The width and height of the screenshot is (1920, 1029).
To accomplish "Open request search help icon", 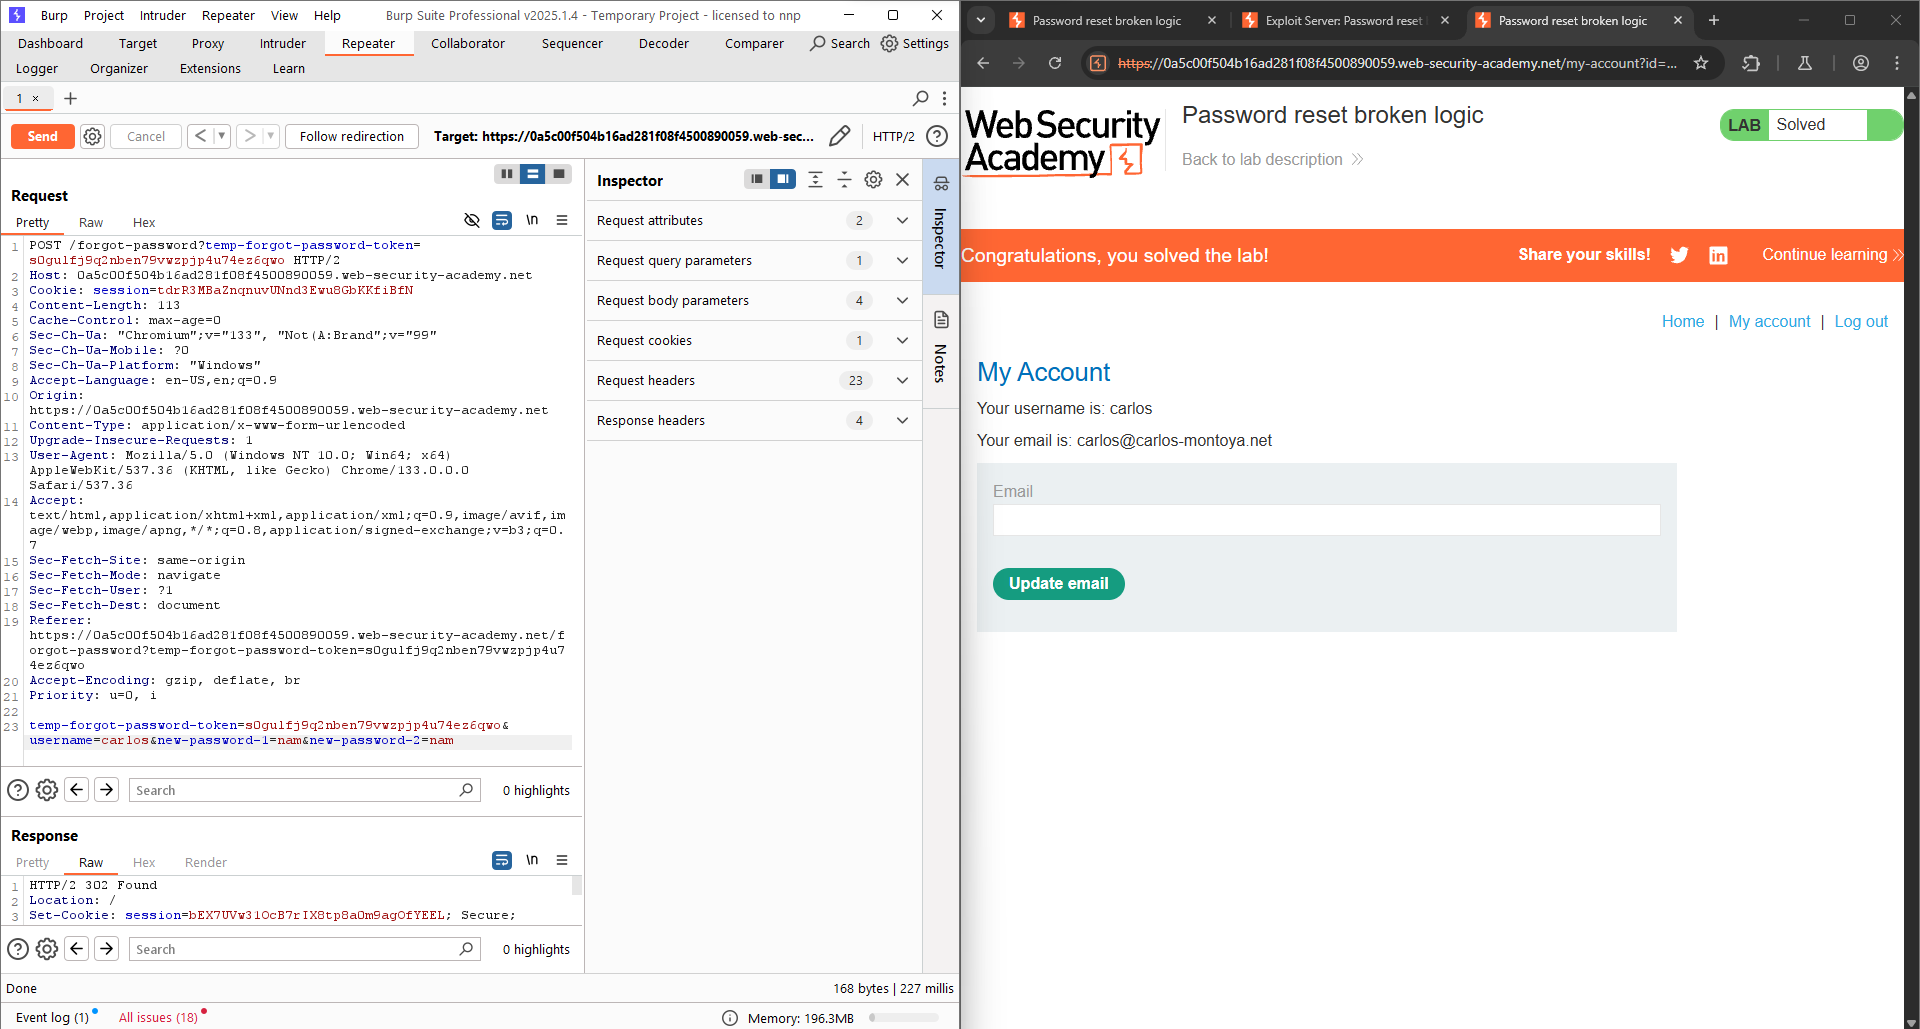I will pyautogui.click(x=18, y=790).
